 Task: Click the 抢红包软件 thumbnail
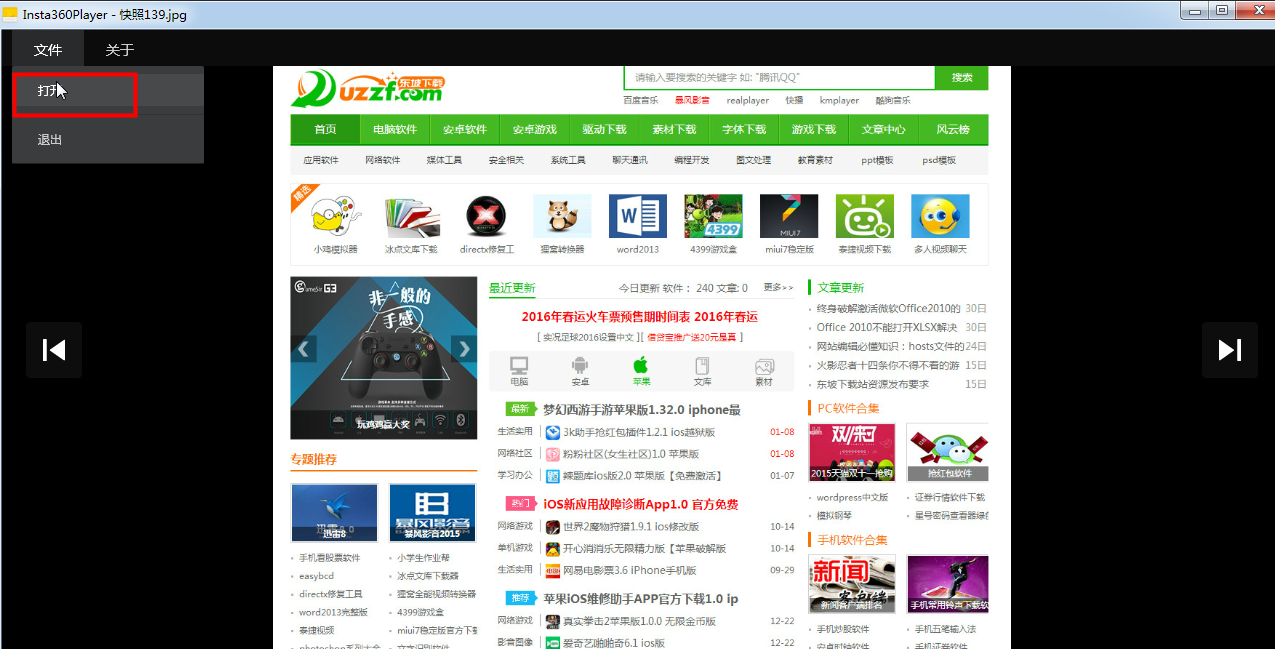[948, 452]
